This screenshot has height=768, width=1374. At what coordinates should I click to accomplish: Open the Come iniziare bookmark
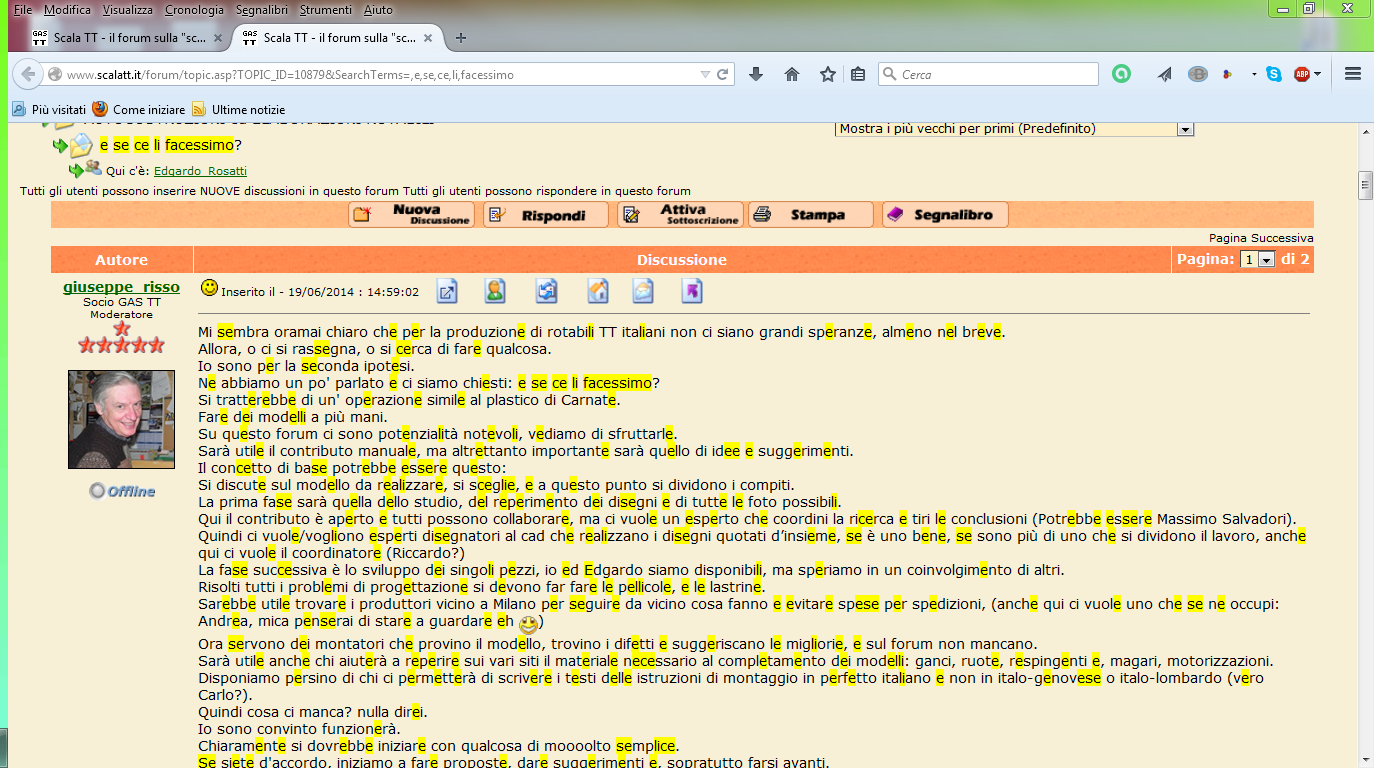pos(139,109)
